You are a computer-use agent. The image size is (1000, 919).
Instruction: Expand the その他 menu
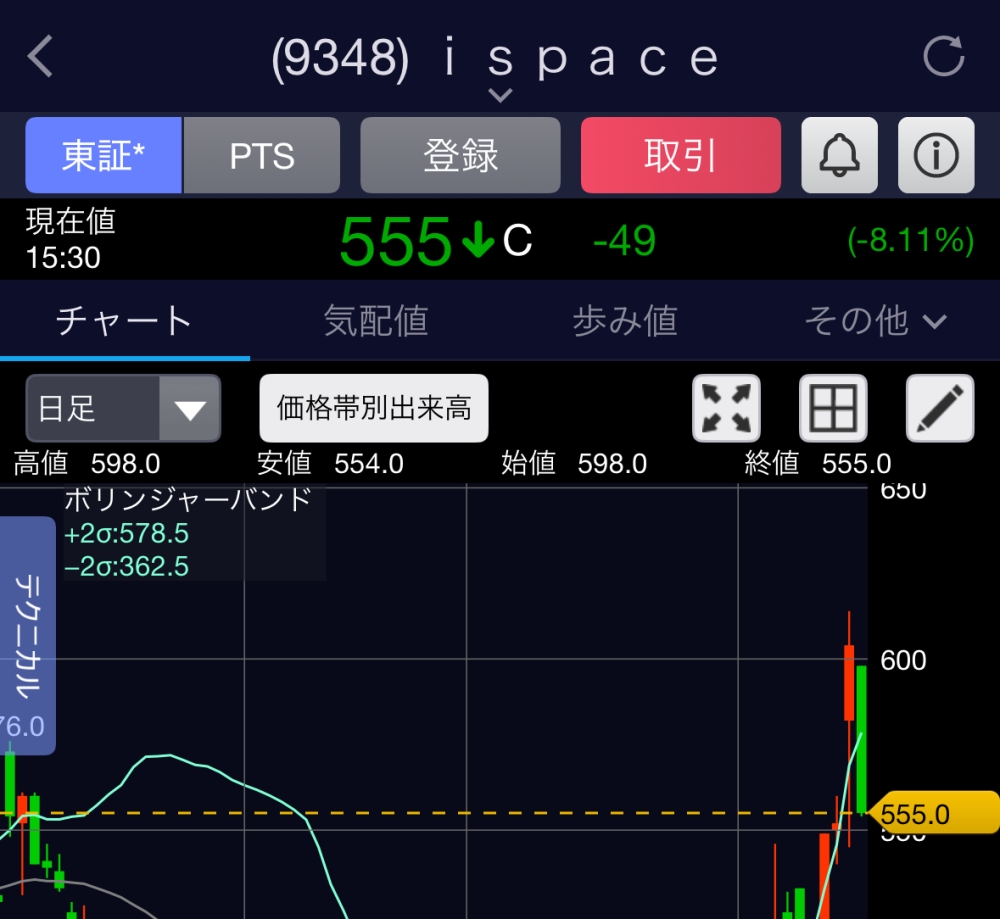875,321
